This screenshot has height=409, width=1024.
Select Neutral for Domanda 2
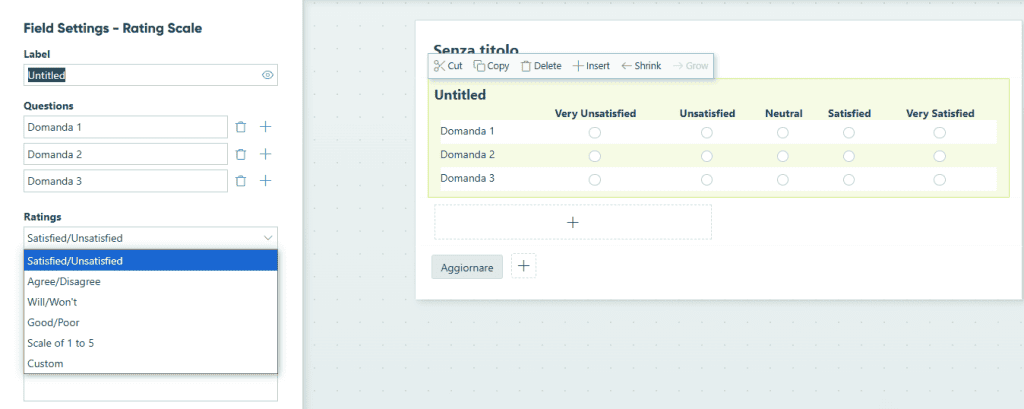pos(783,156)
